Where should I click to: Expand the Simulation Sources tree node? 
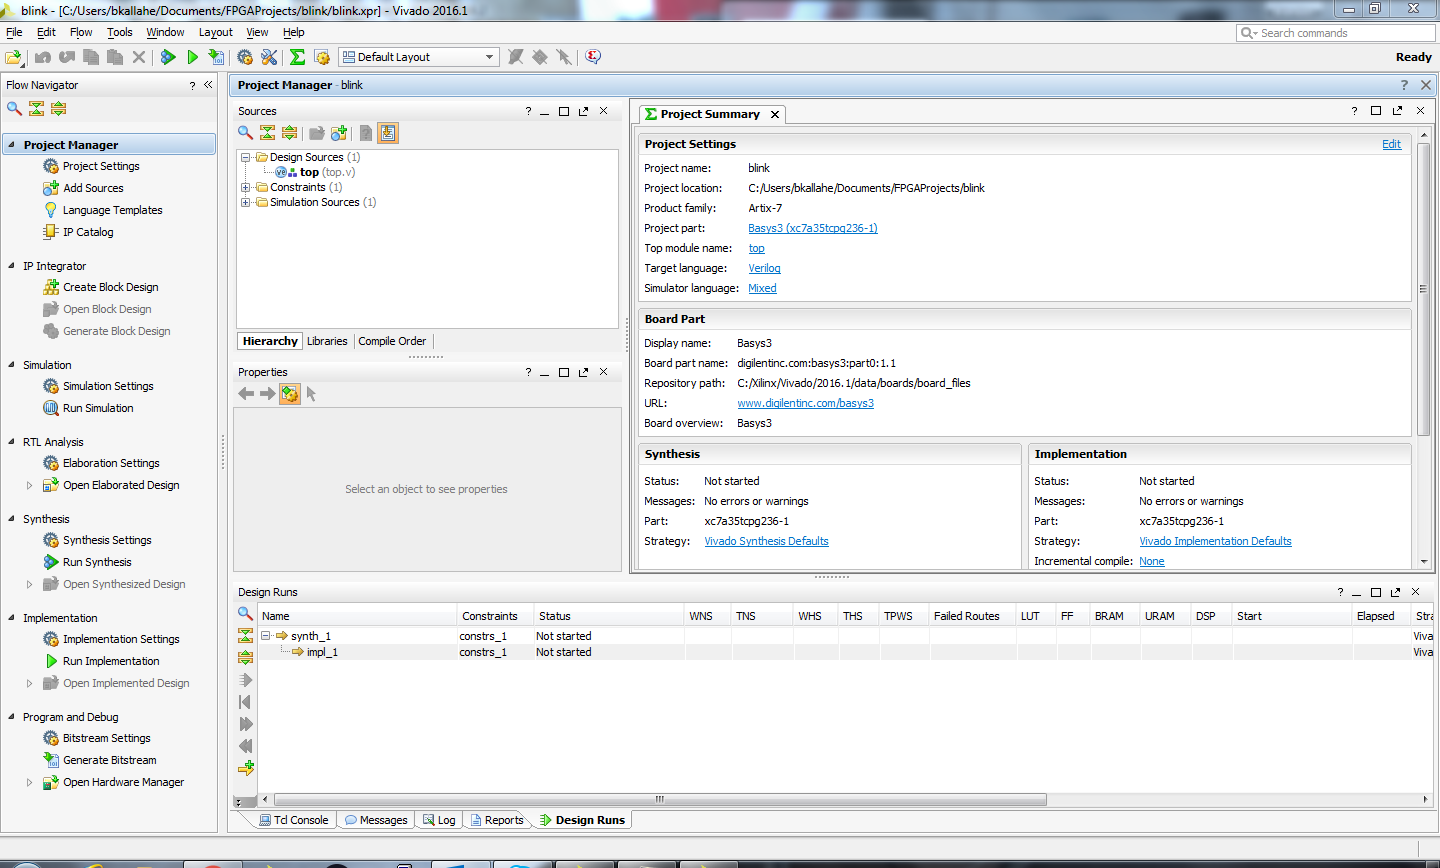tap(245, 202)
